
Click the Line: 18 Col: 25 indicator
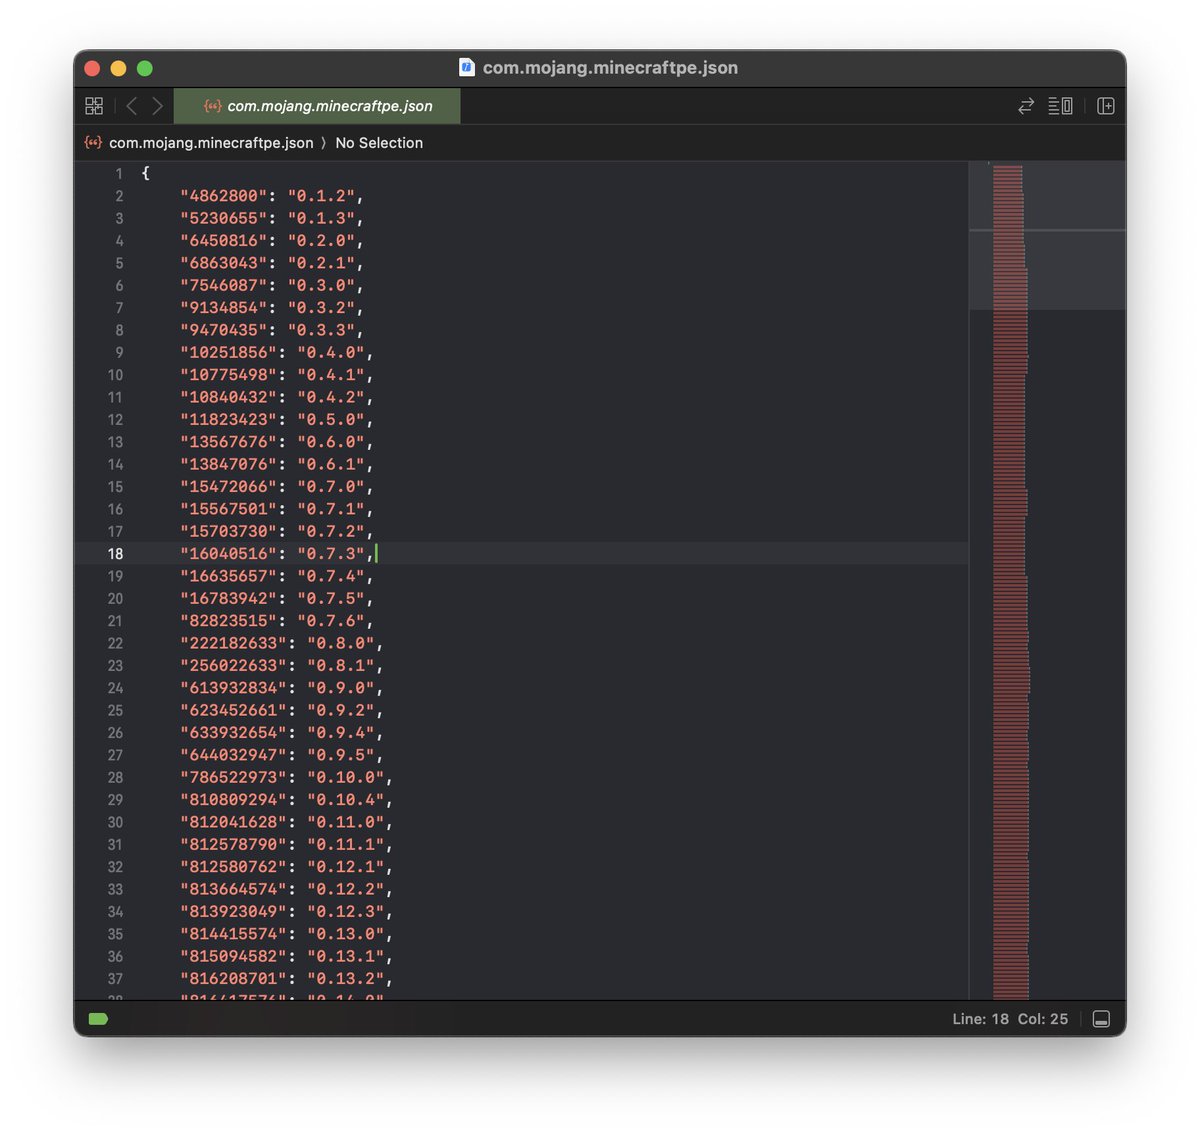pyautogui.click(x=1010, y=1019)
